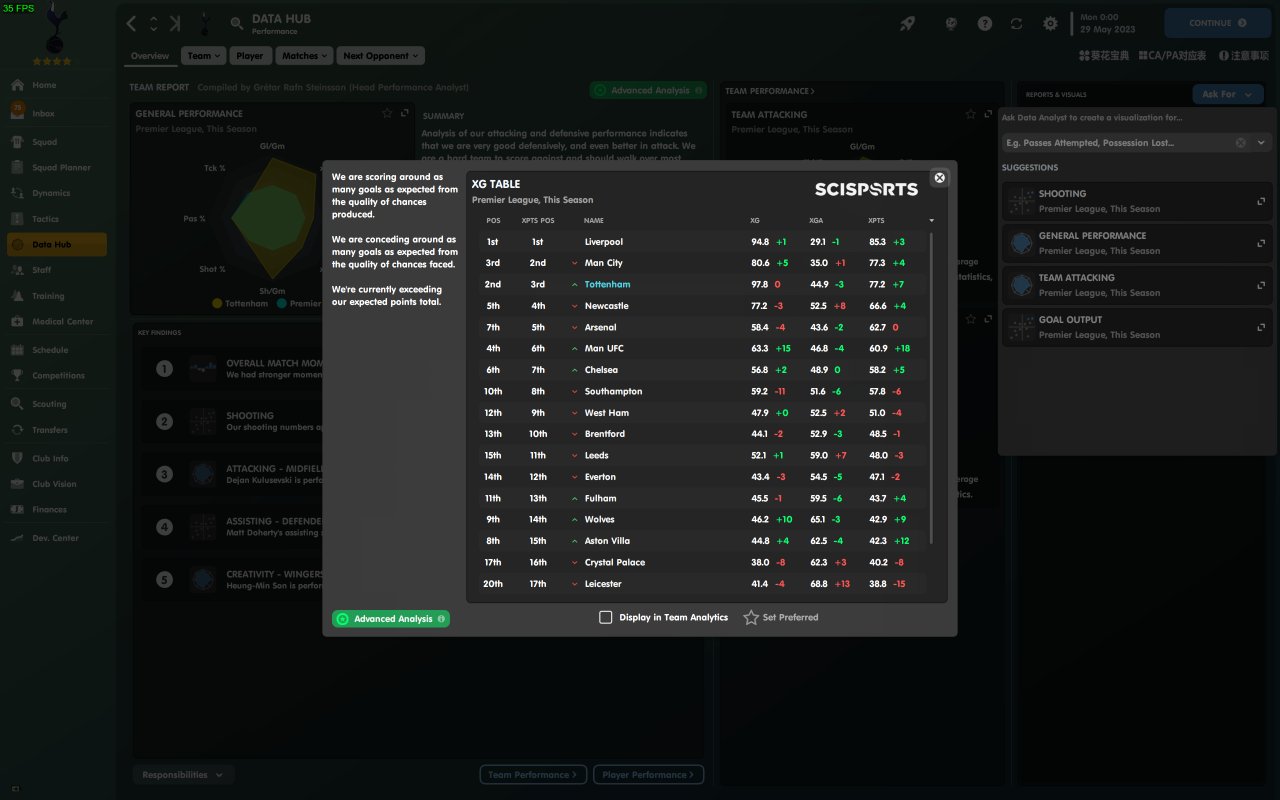Toggle Set Preferred star for XG Table
Viewport: 1280px width, 800px height.
751,617
